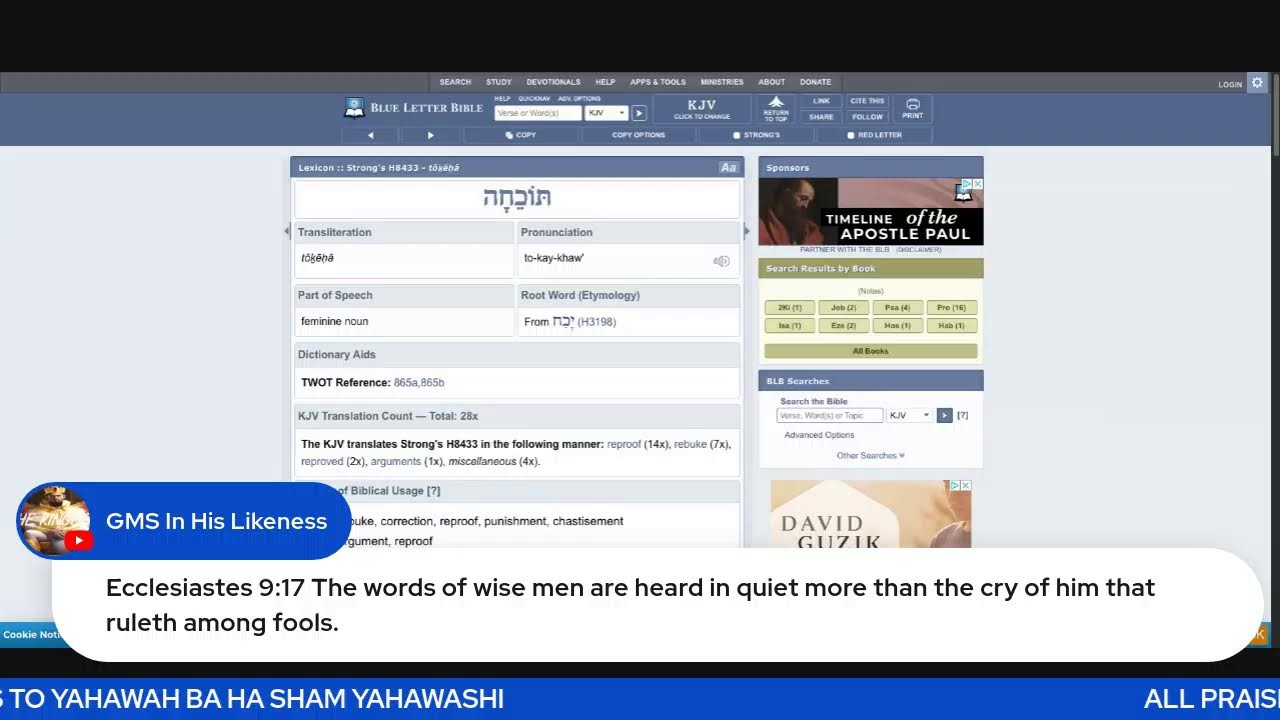This screenshot has height=720, width=1280.
Task: Click the Blue Letter Bible logo icon
Action: pyautogui.click(x=354, y=107)
